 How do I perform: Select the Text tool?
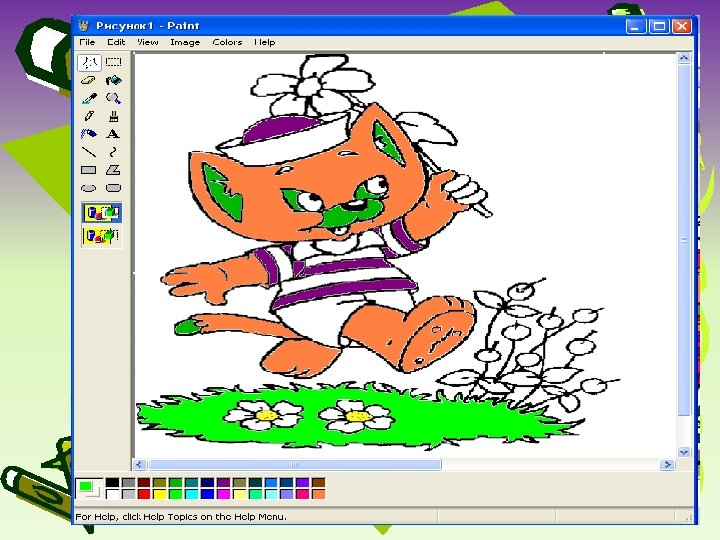coord(113,134)
